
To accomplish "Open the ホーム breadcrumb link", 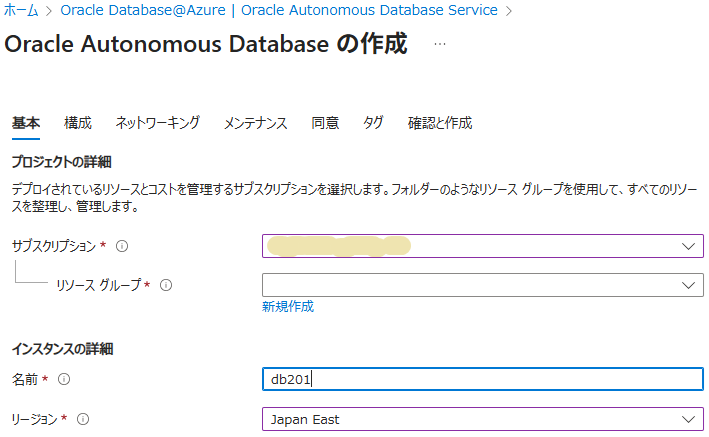I will pos(21,10).
